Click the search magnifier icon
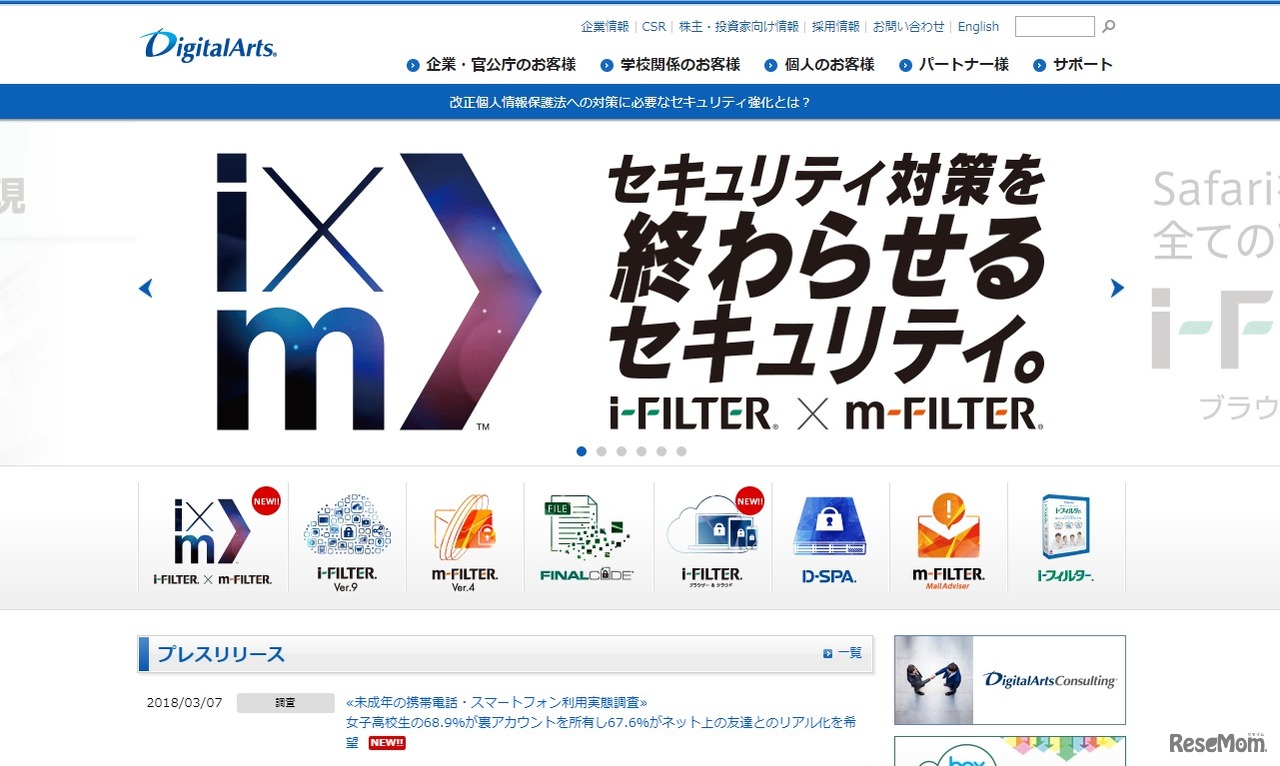The height and width of the screenshot is (766, 1280). (x=1108, y=27)
